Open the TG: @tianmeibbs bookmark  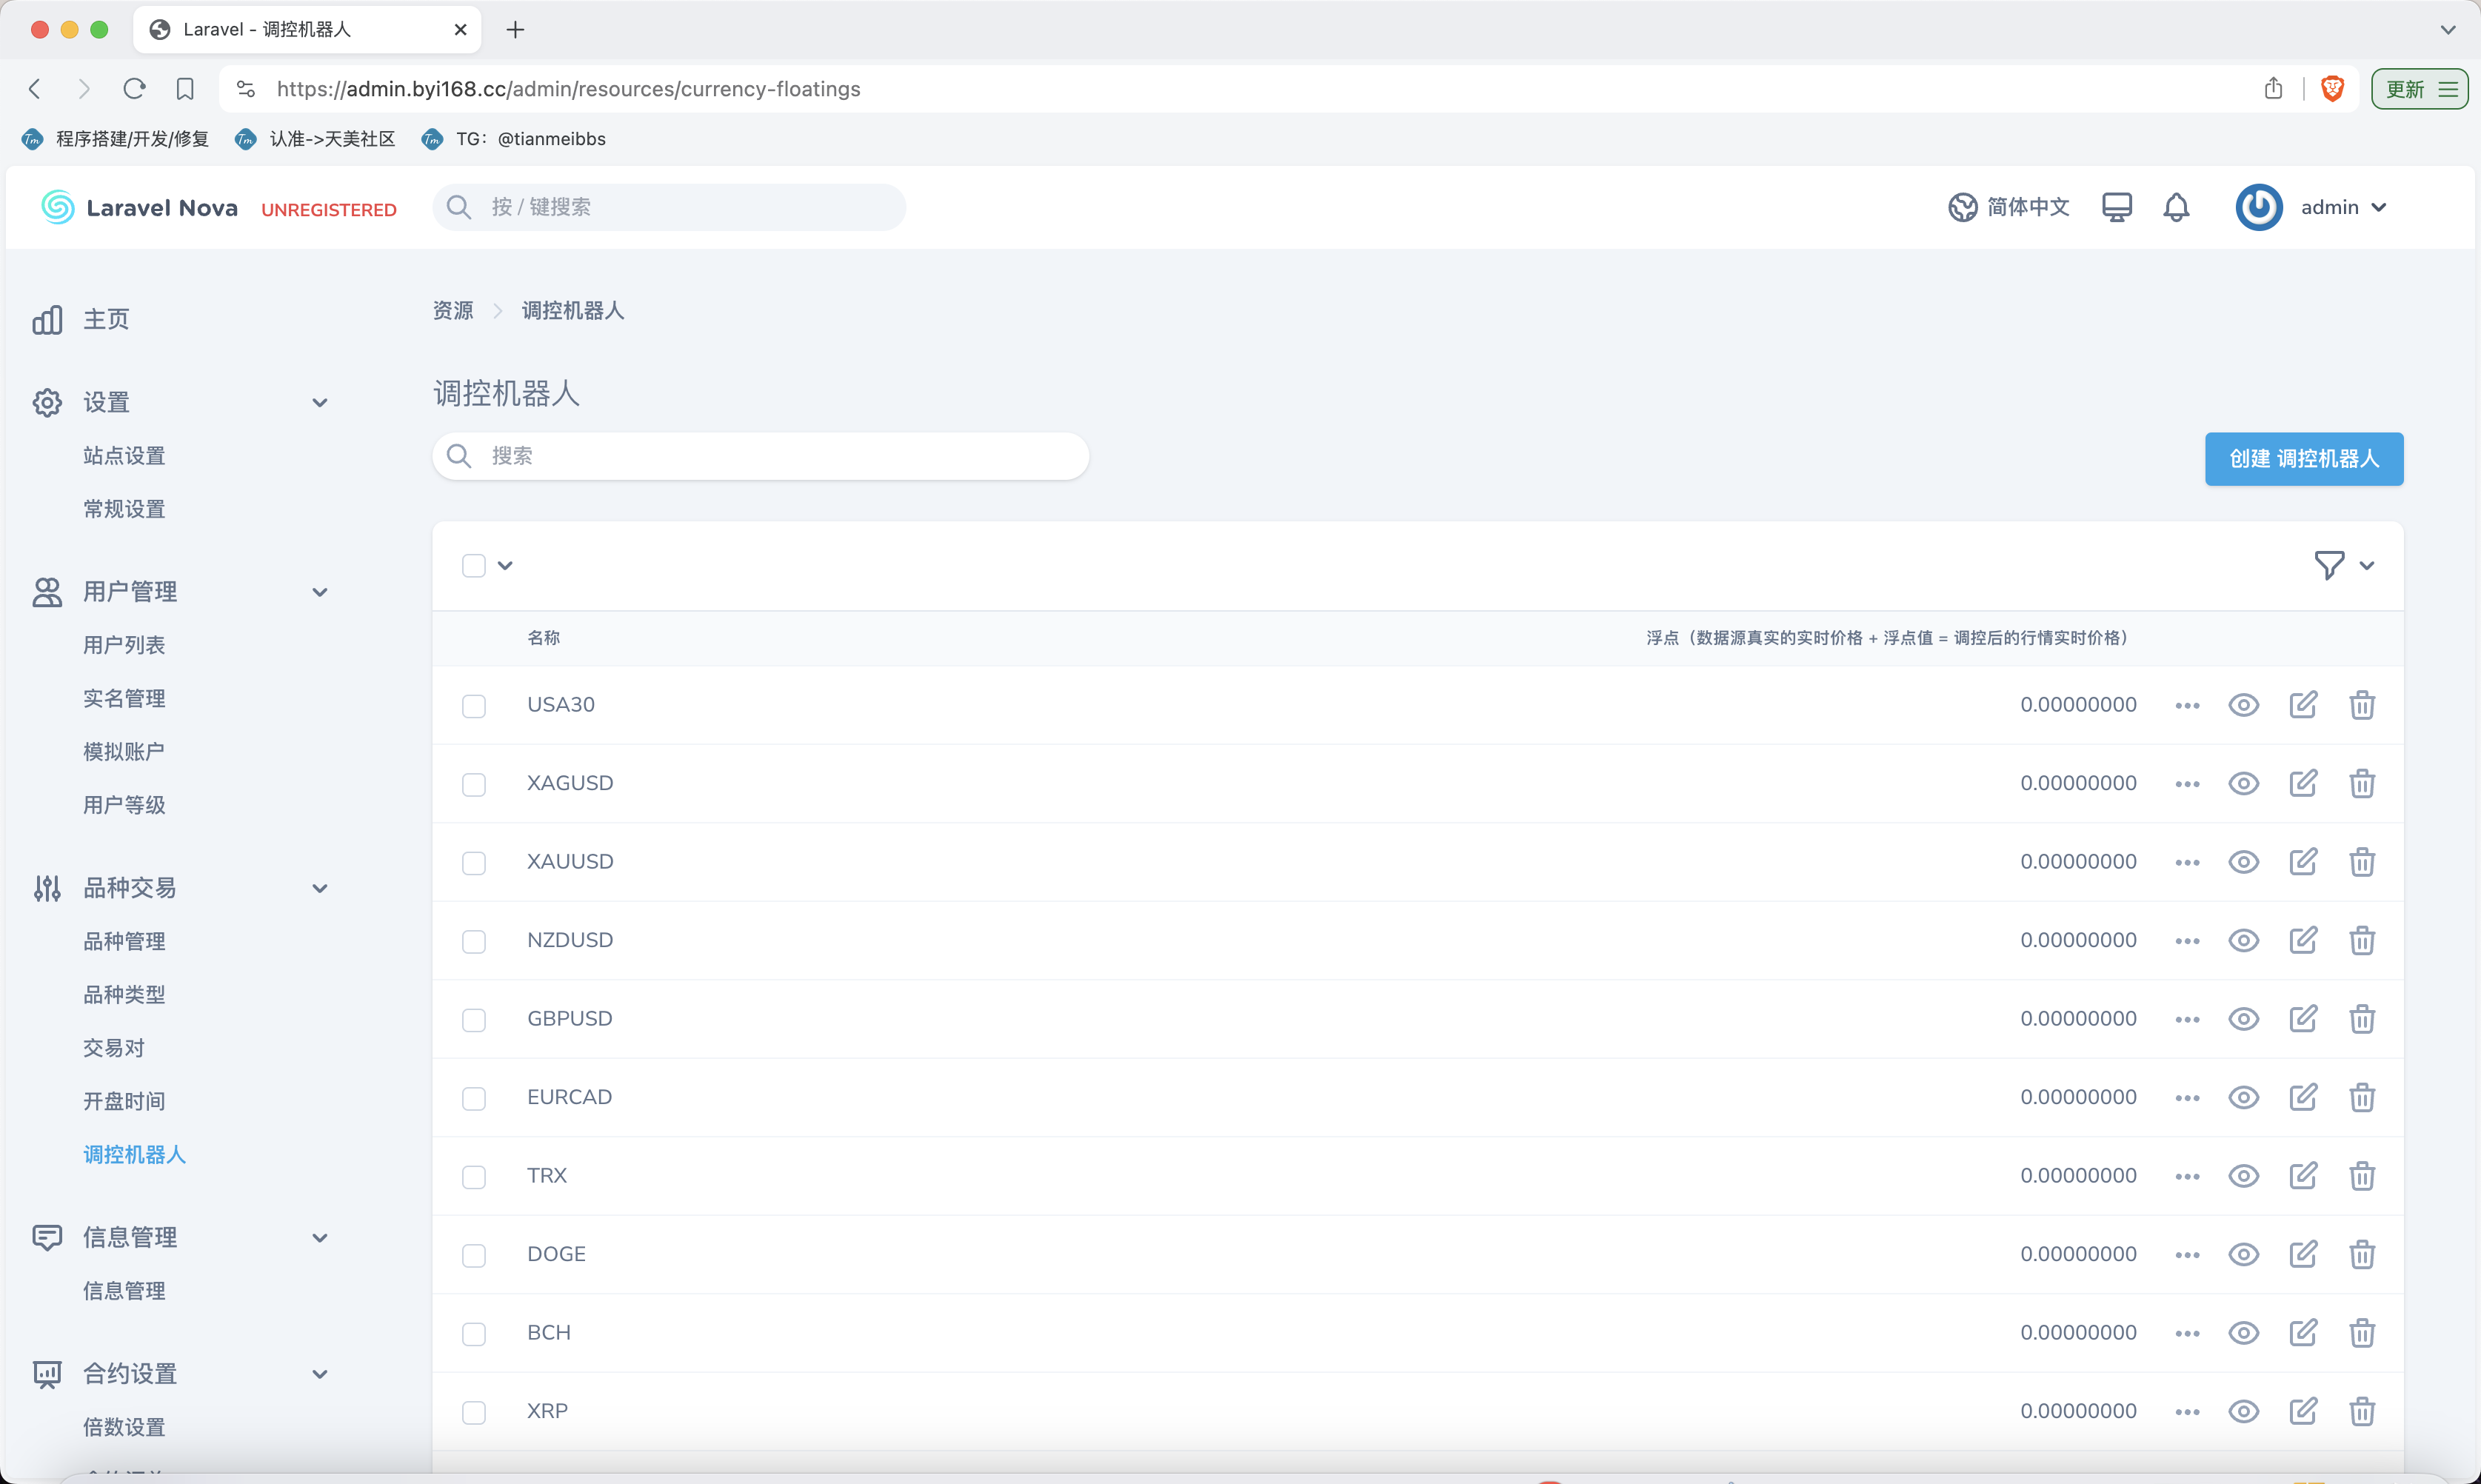click(x=514, y=139)
